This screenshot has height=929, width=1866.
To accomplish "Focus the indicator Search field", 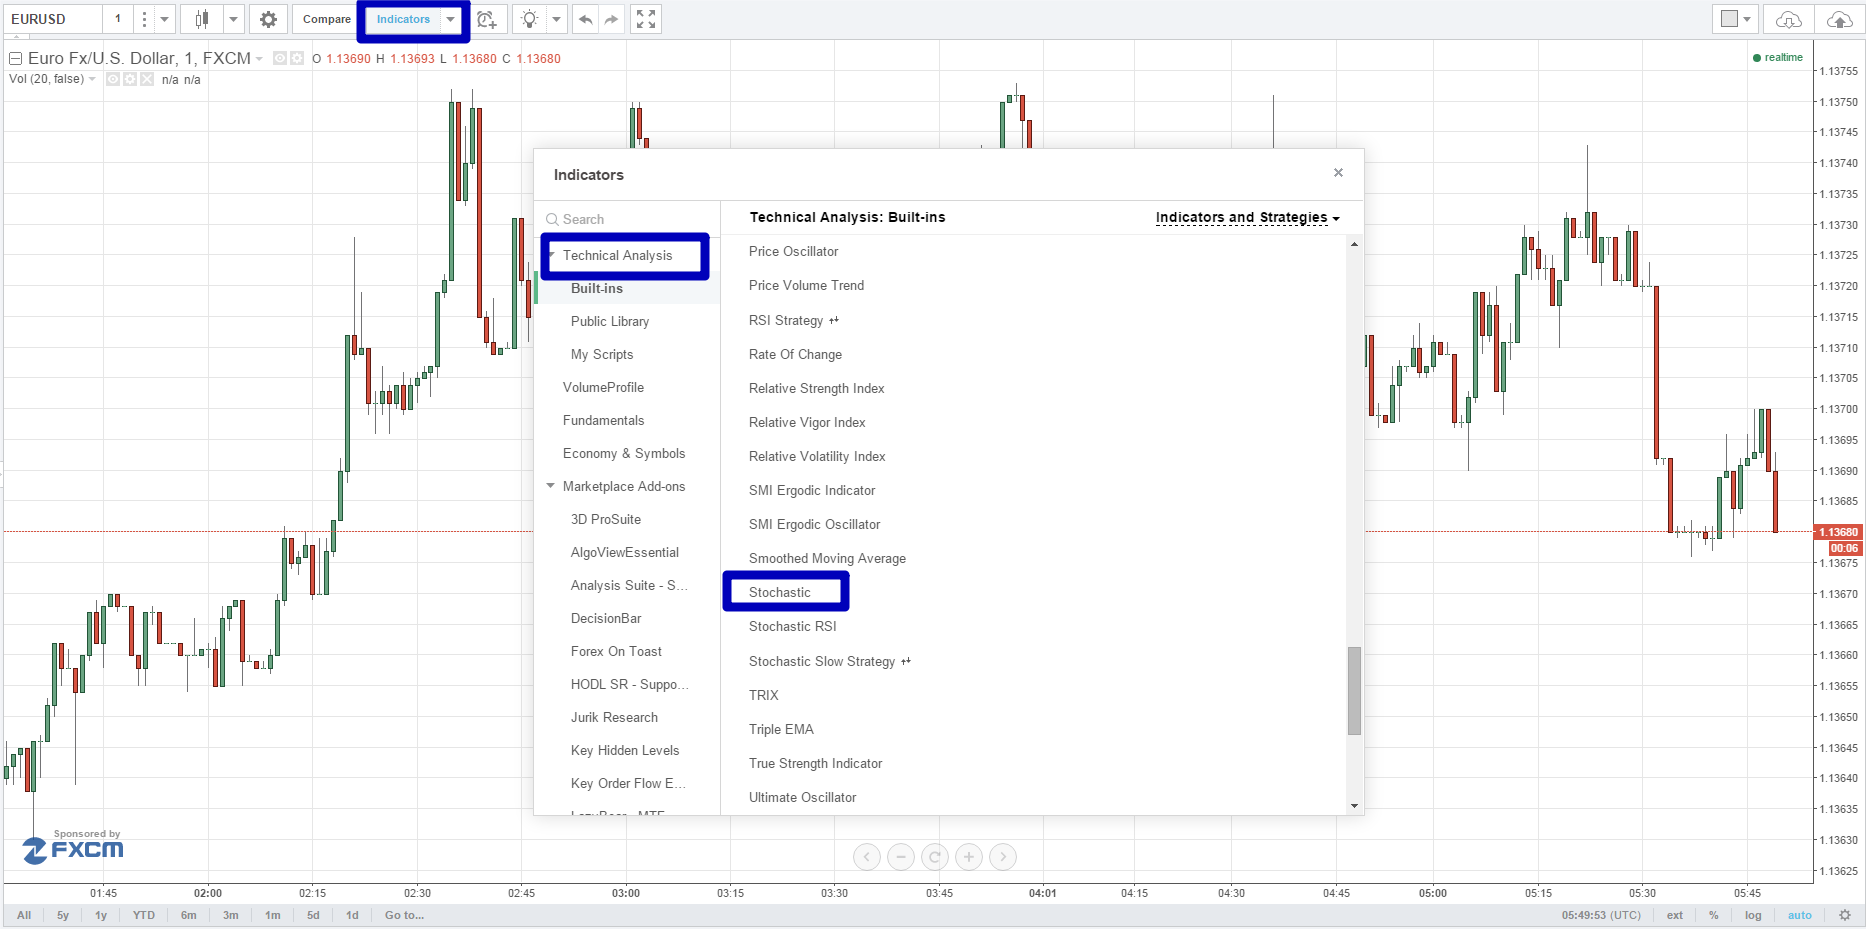I will [630, 219].
